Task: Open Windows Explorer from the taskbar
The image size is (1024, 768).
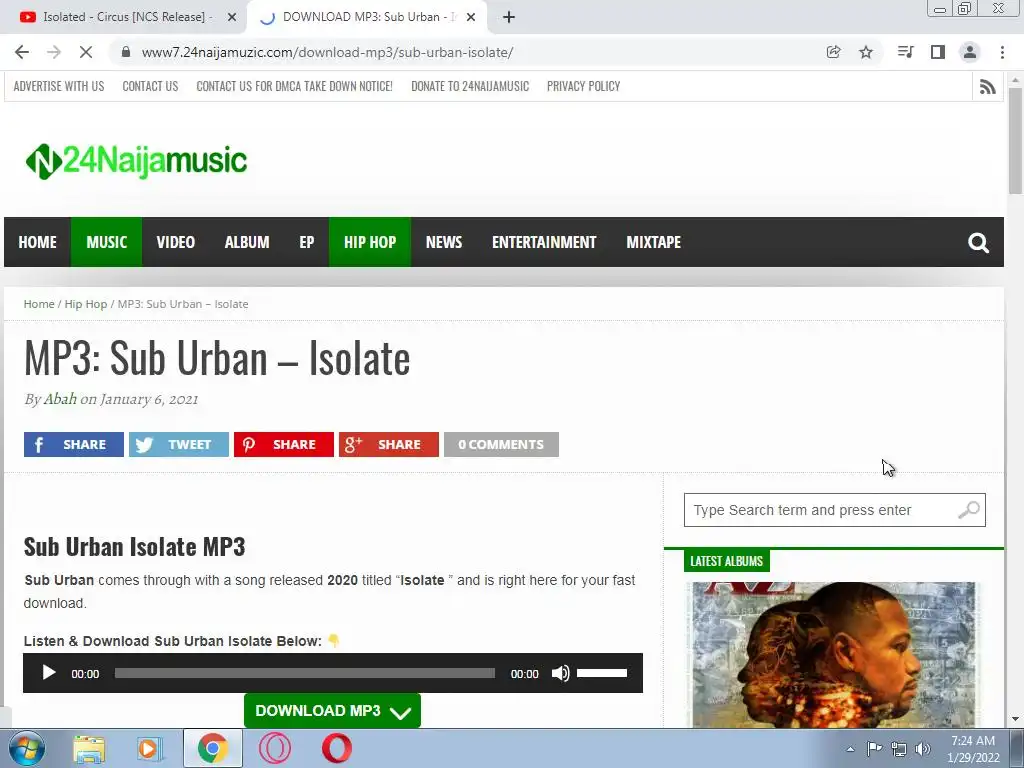Action: 89,748
